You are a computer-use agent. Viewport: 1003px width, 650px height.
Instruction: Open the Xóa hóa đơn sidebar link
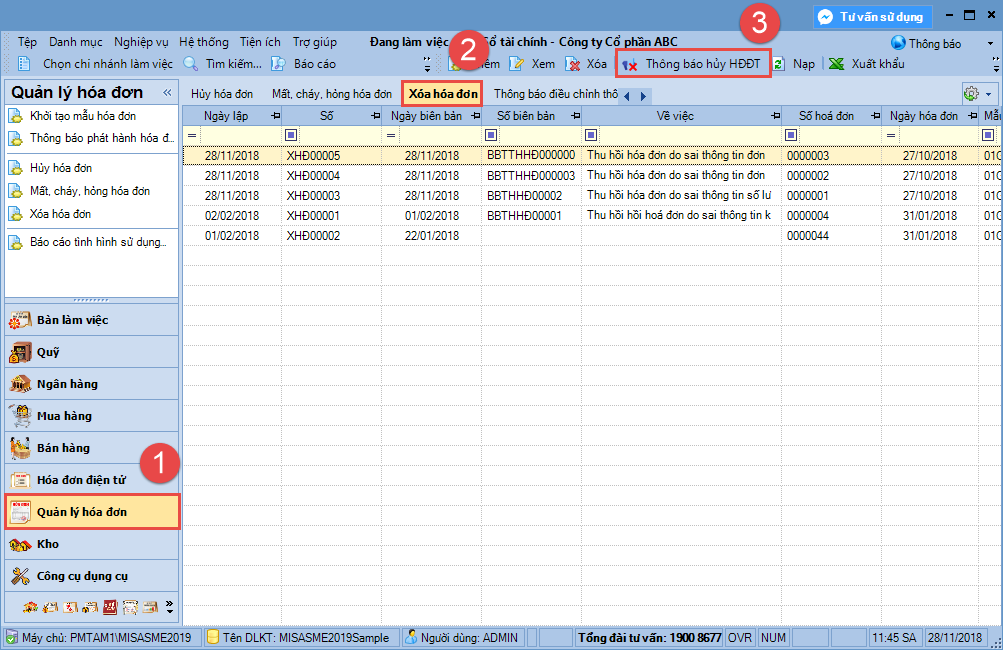point(60,214)
